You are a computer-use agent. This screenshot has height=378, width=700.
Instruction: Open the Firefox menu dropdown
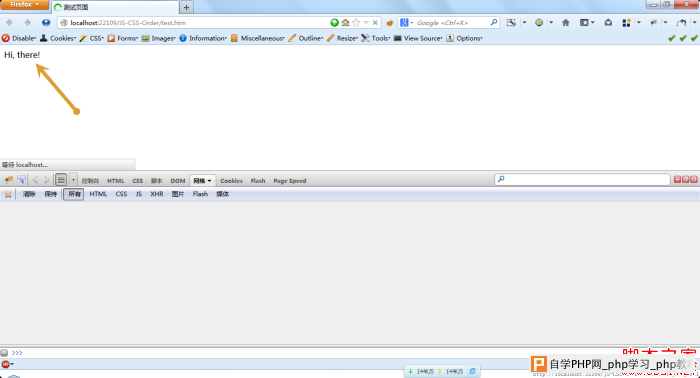25,4
